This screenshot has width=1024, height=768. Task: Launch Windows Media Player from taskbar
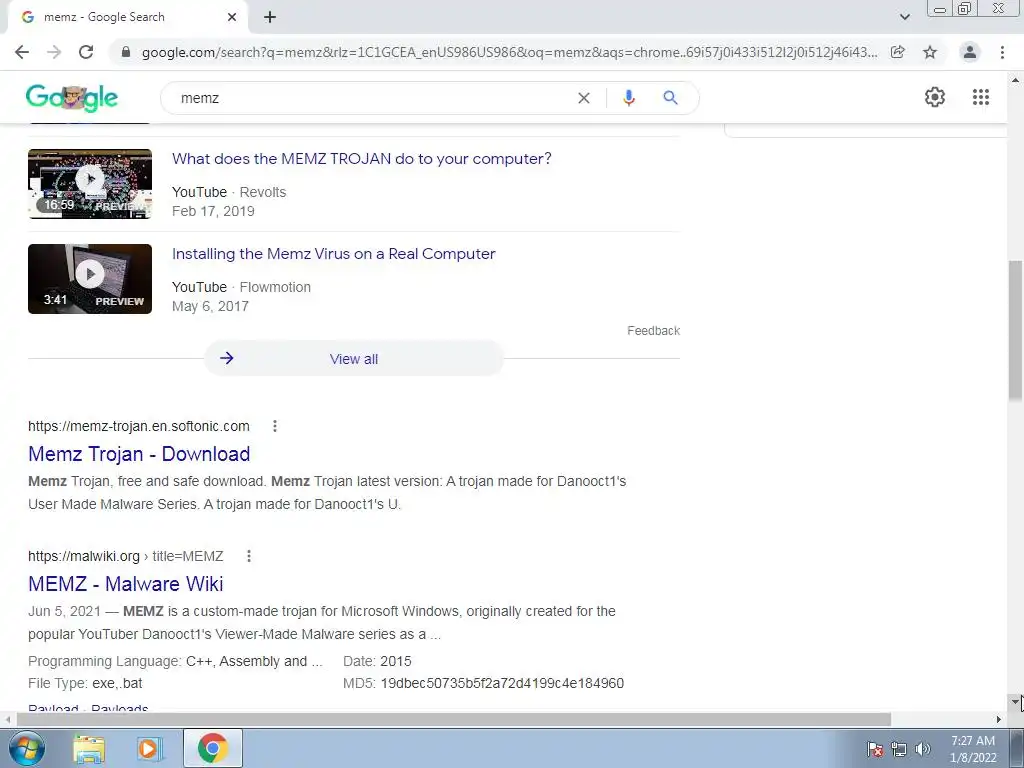(150, 749)
